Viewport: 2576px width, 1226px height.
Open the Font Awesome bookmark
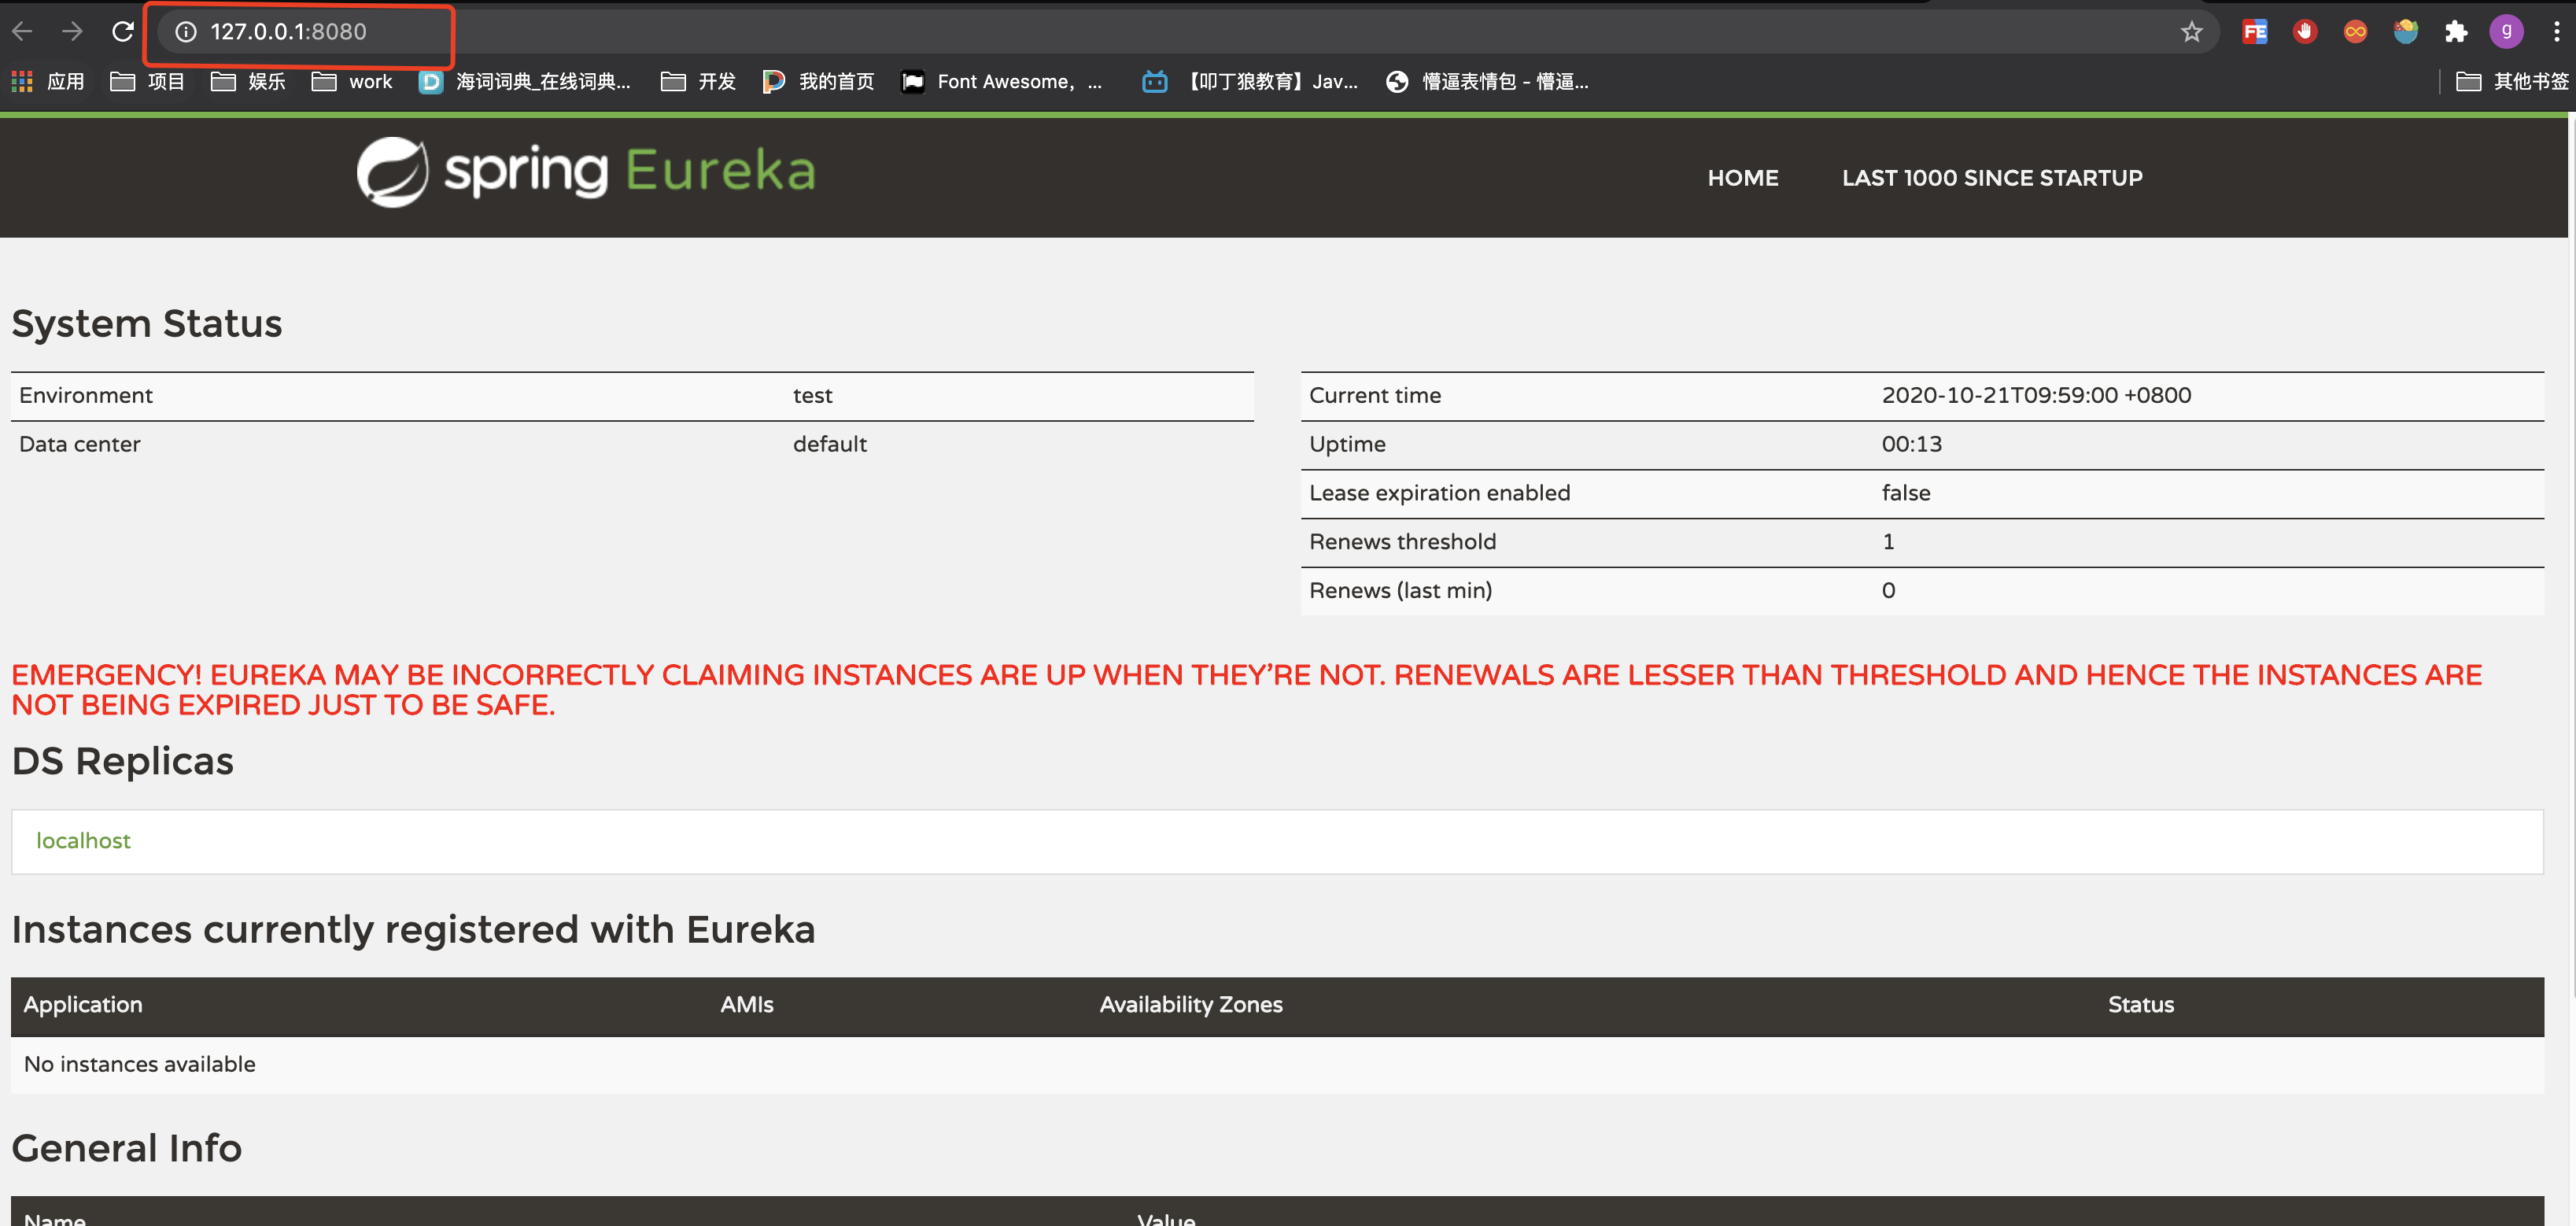pyautogui.click(x=1003, y=81)
